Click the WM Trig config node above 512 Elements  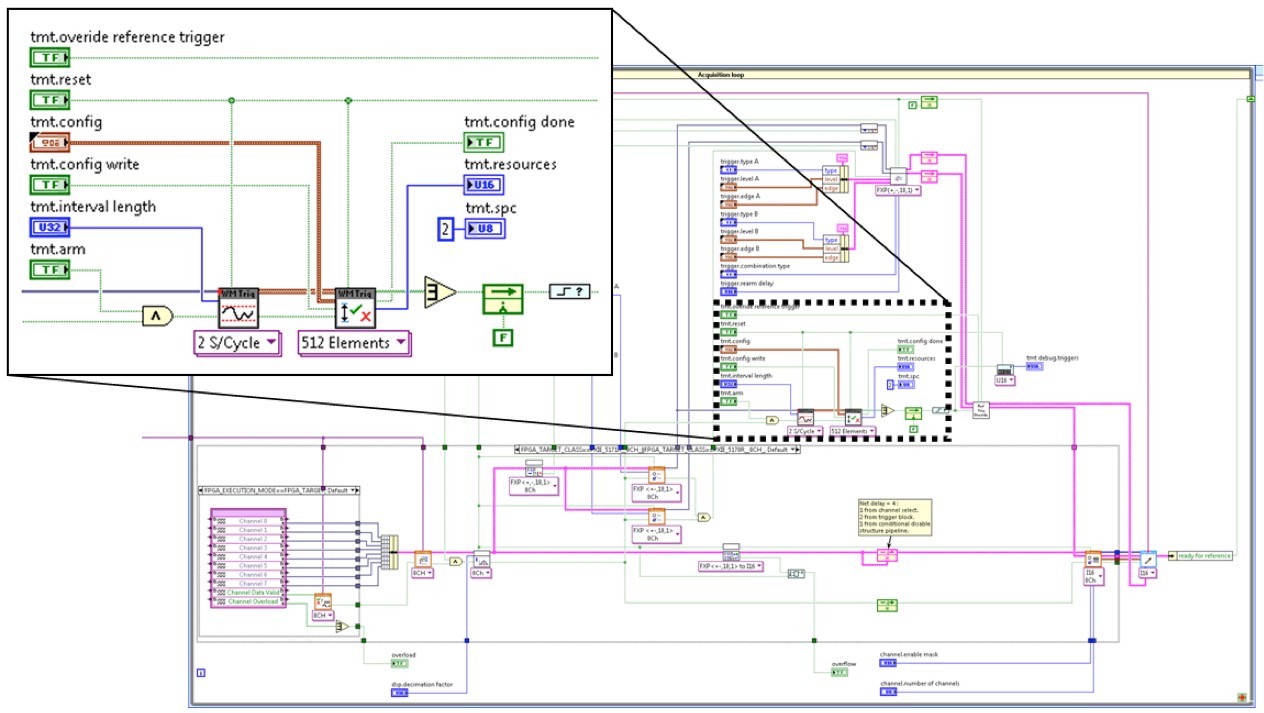[355, 309]
